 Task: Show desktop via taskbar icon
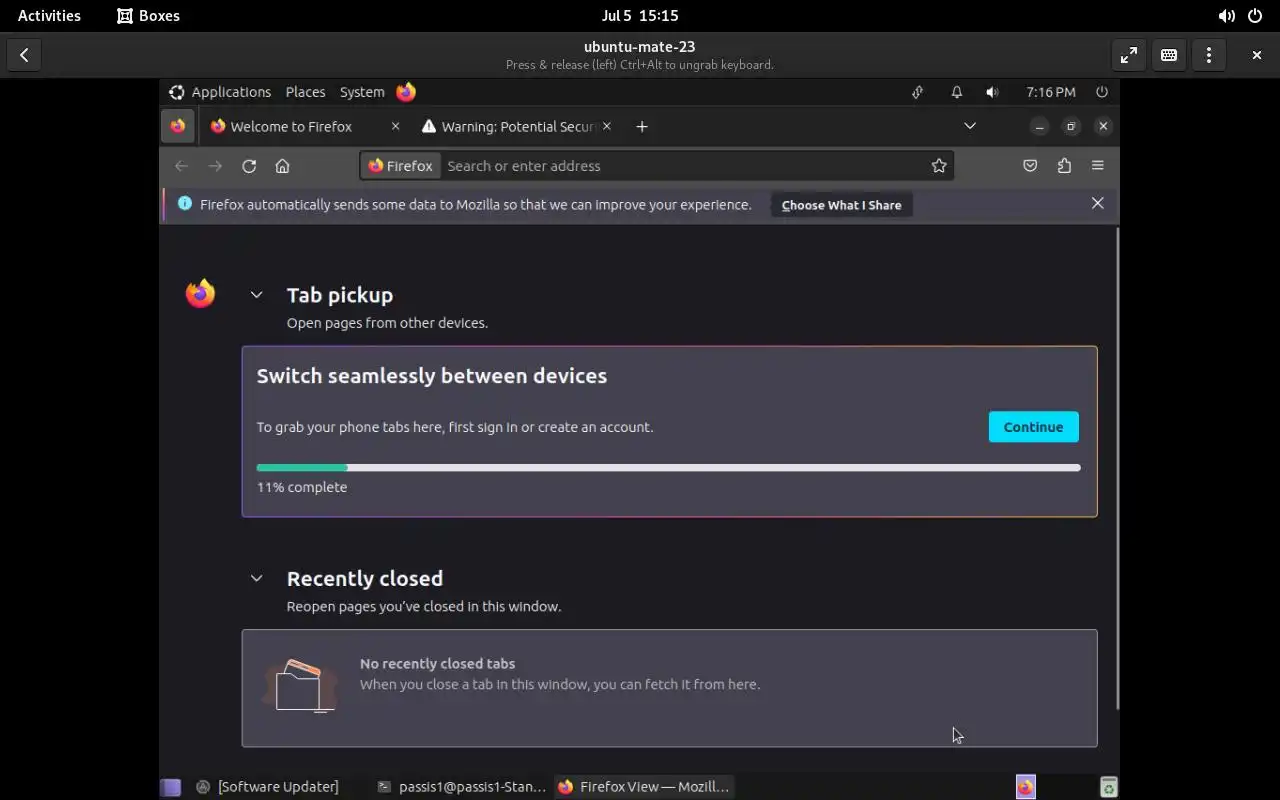(x=171, y=787)
